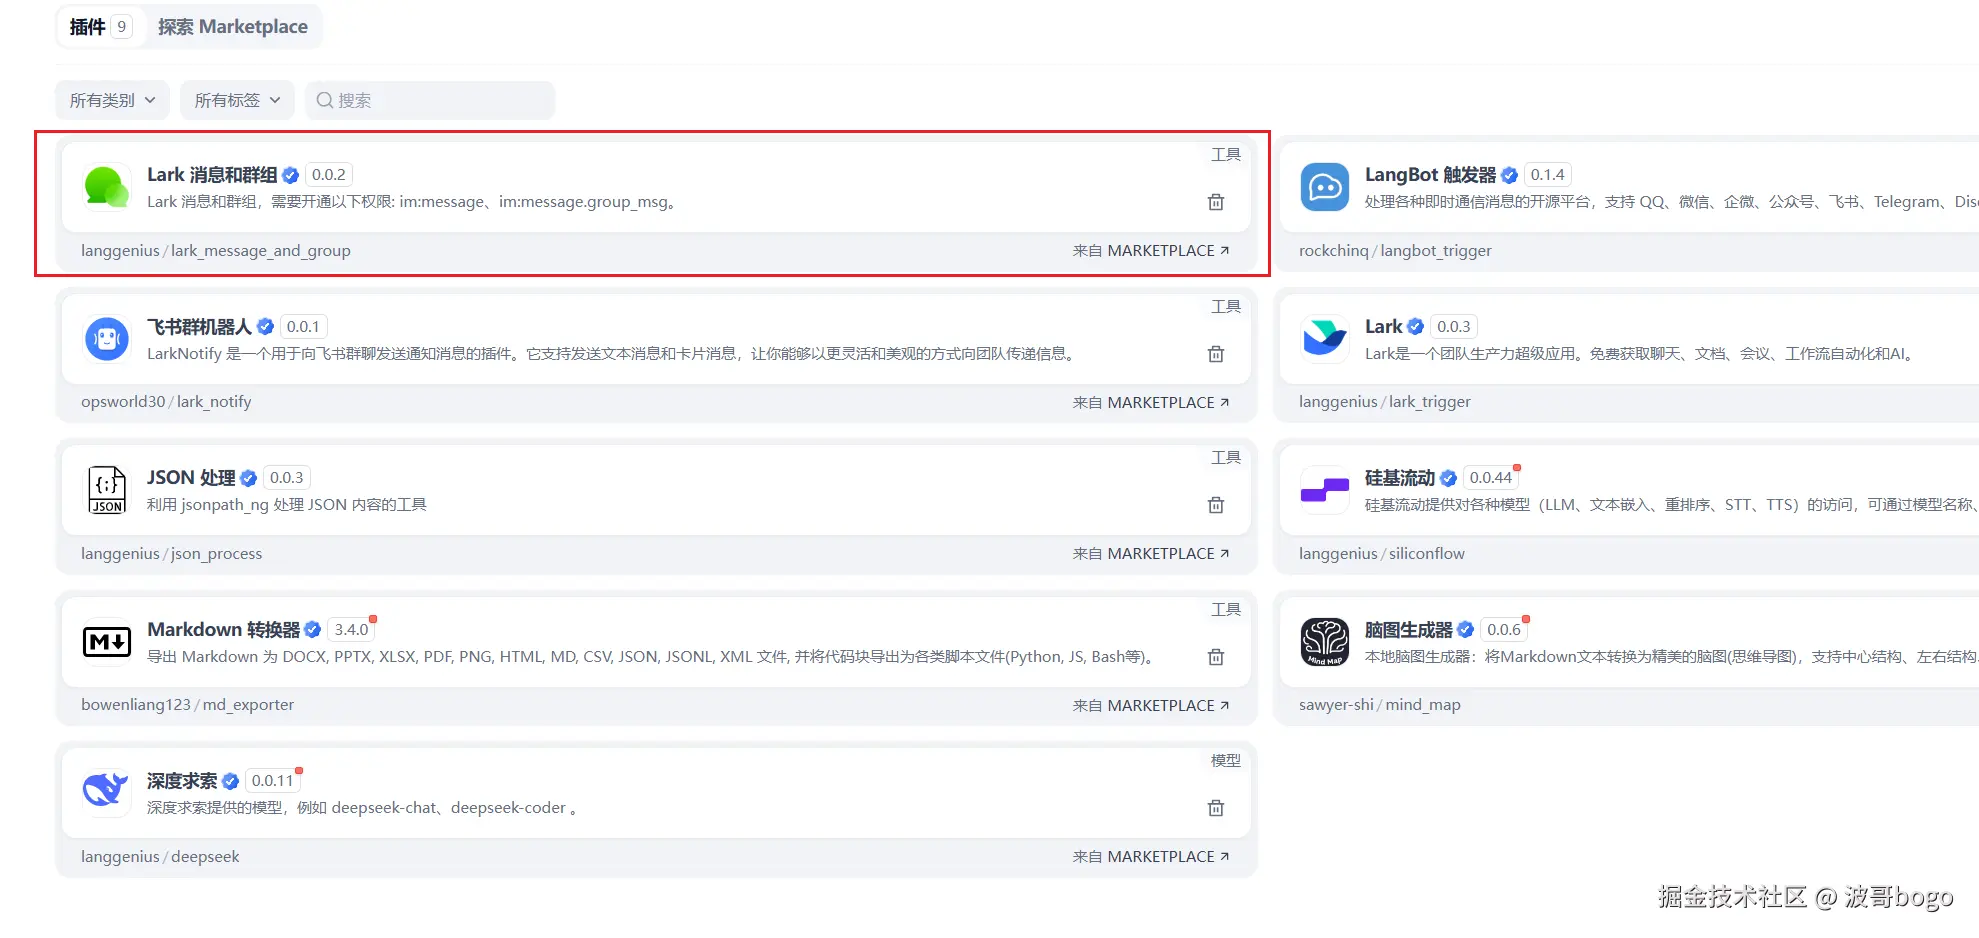Delete the Lark 消息和群组 plugin via trash icon
1979x938 pixels.
1216,202
